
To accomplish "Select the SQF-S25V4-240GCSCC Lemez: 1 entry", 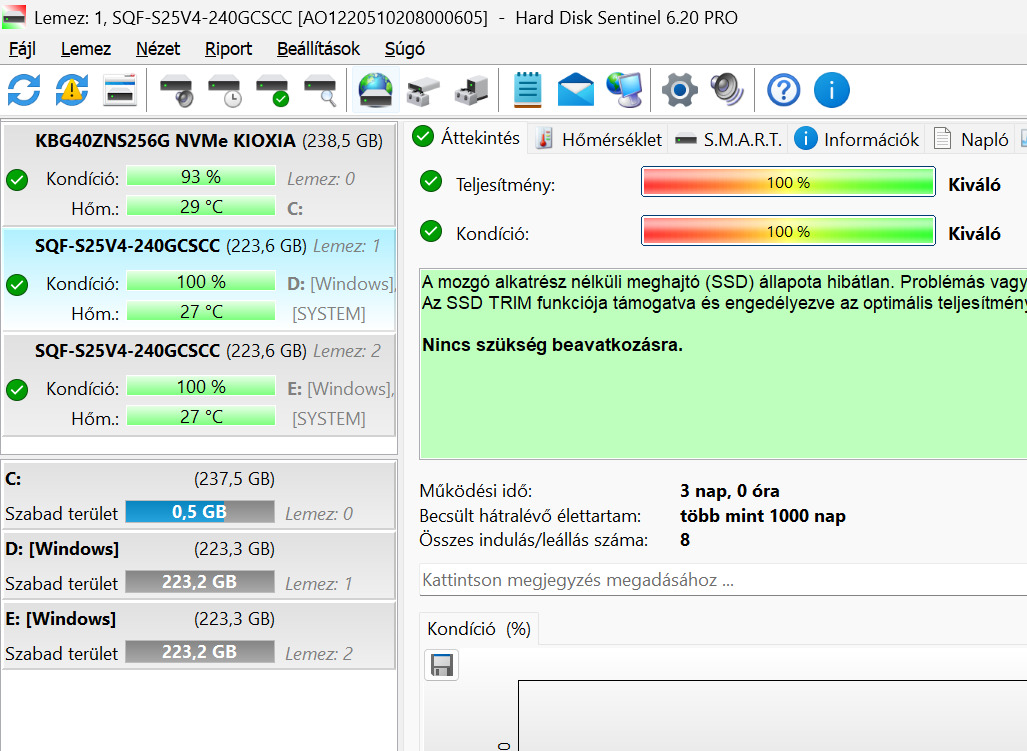I will pyautogui.click(x=199, y=279).
